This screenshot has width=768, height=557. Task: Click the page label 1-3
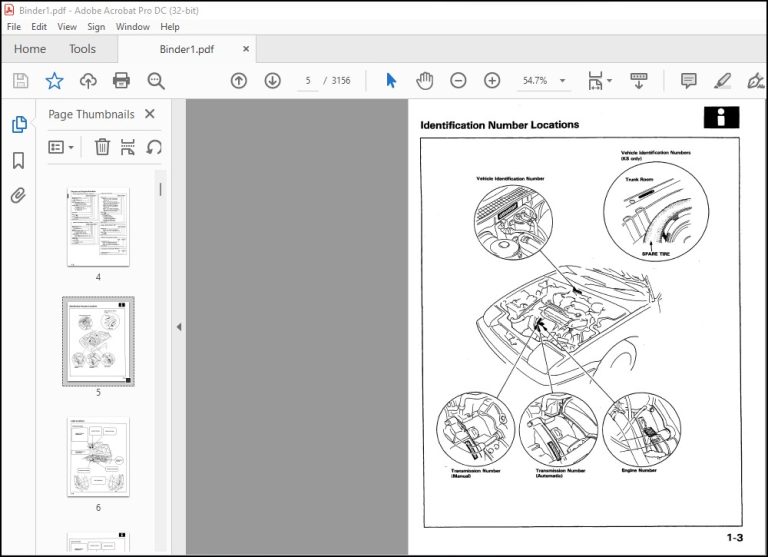[x=735, y=538]
